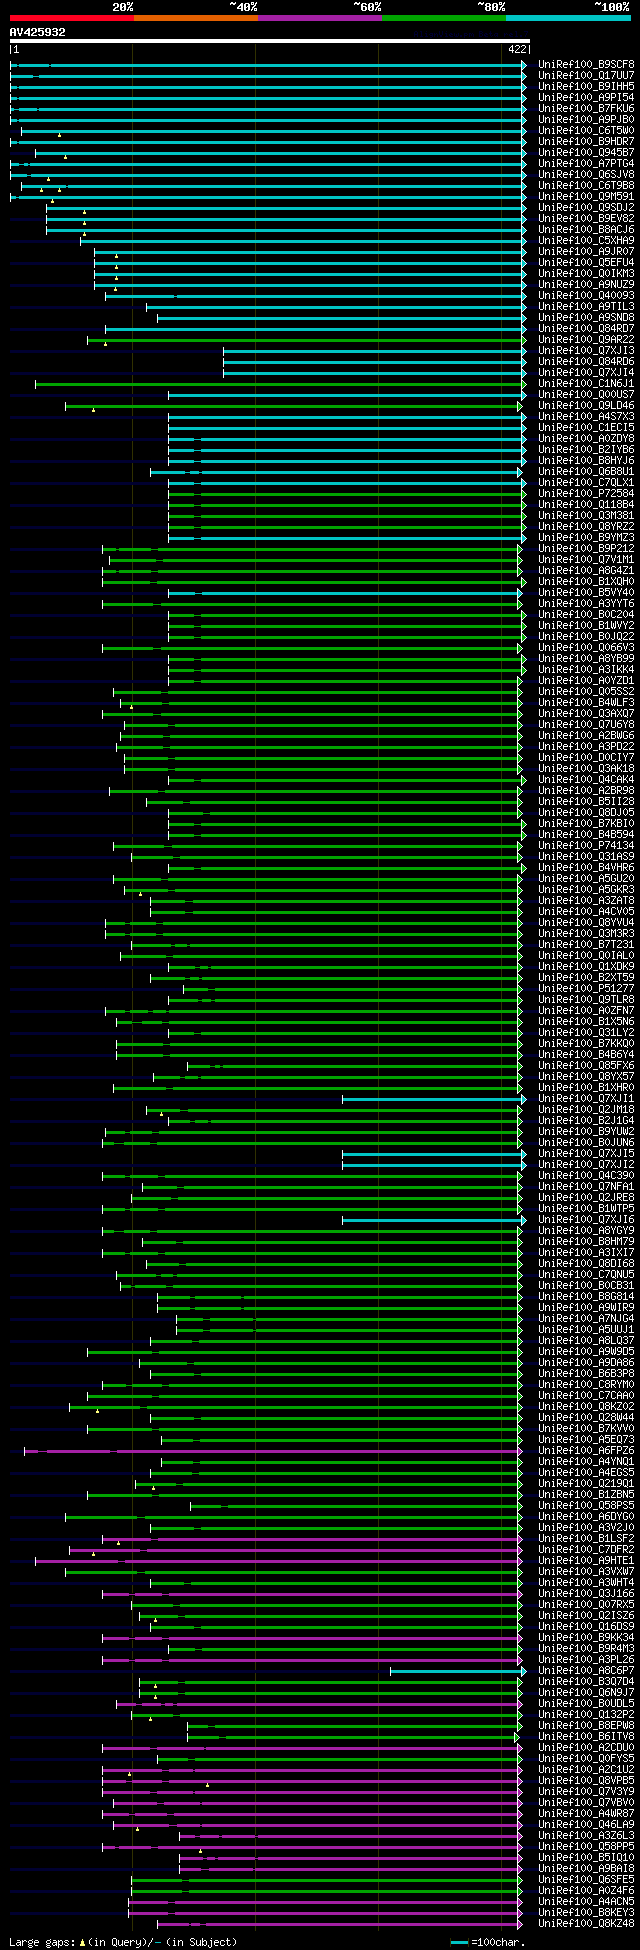This screenshot has width=640, height=1950.
Task: Select label UniRef100_Q84RD7
Action: [x=586, y=329]
